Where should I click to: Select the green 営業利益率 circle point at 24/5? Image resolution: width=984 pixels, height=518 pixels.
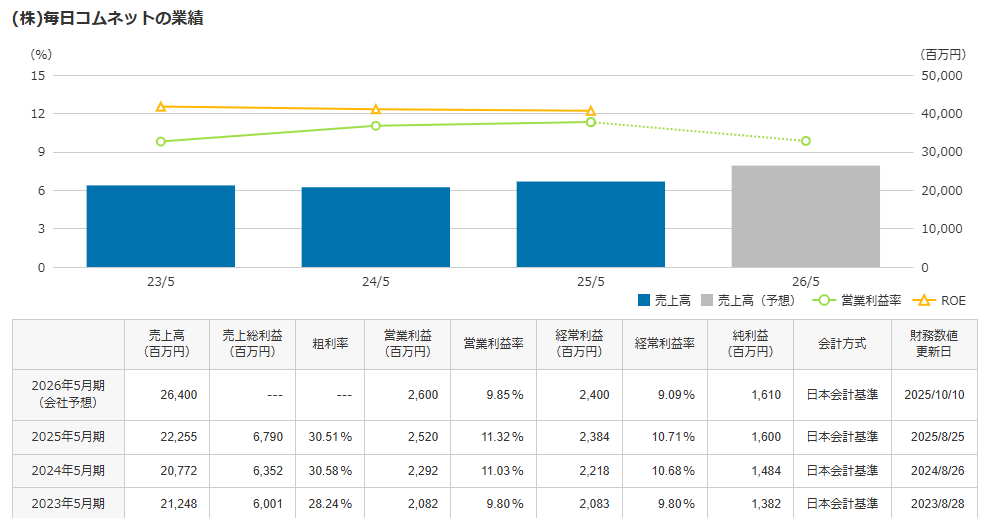[376, 126]
